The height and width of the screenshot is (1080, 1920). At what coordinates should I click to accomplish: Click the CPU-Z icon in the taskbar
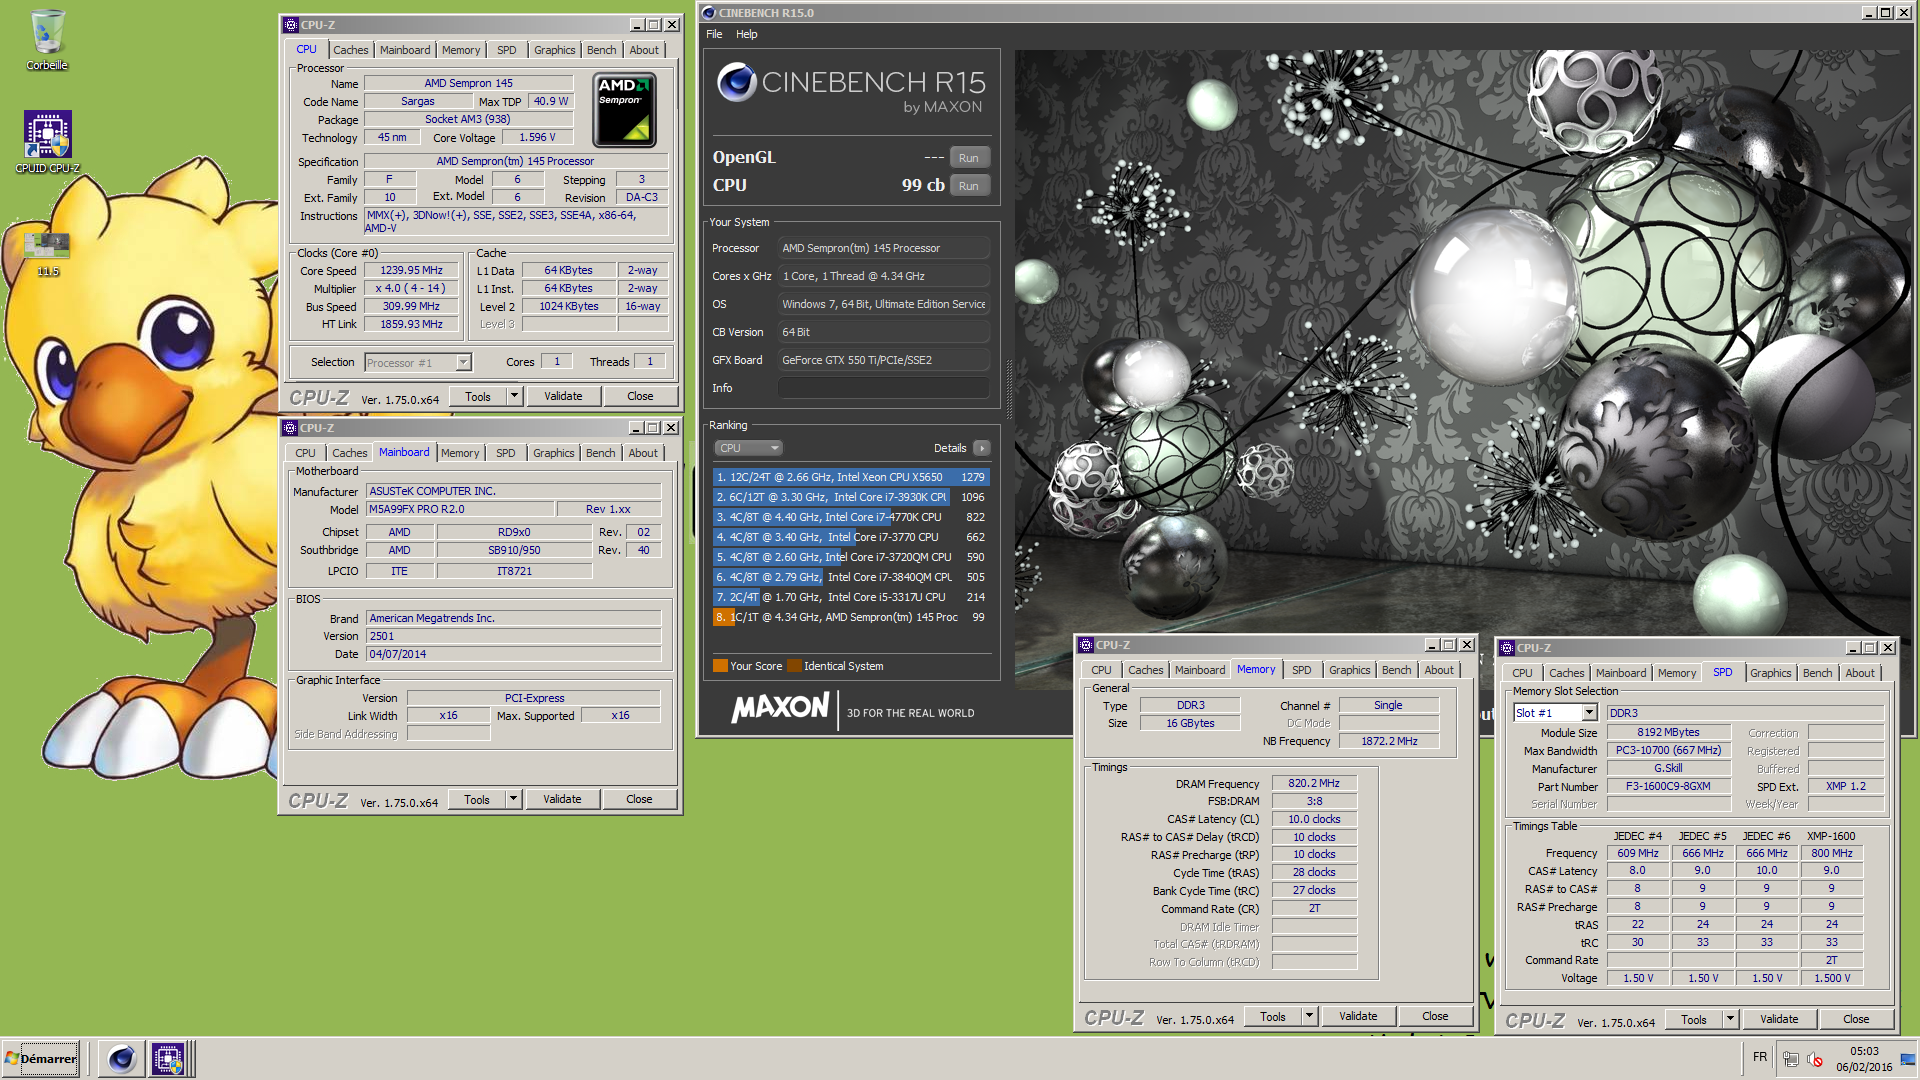coord(167,1059)
